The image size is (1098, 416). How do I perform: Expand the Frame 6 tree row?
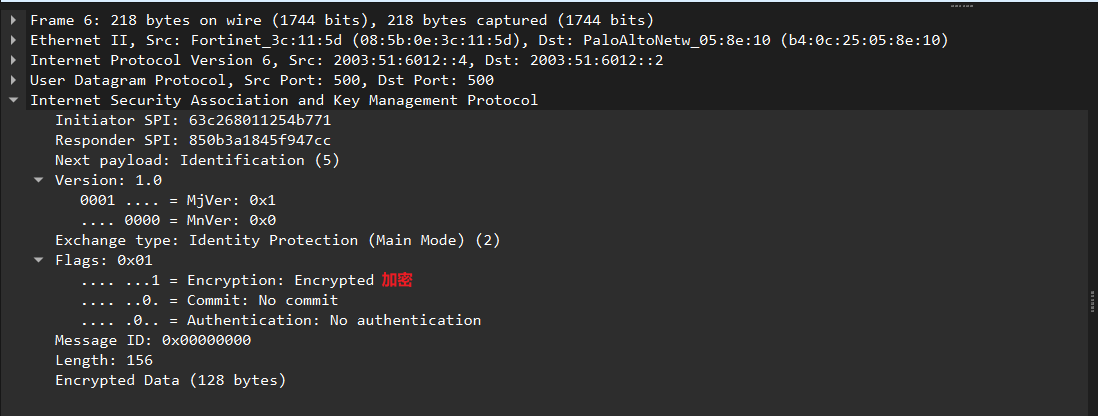(13, 20)
